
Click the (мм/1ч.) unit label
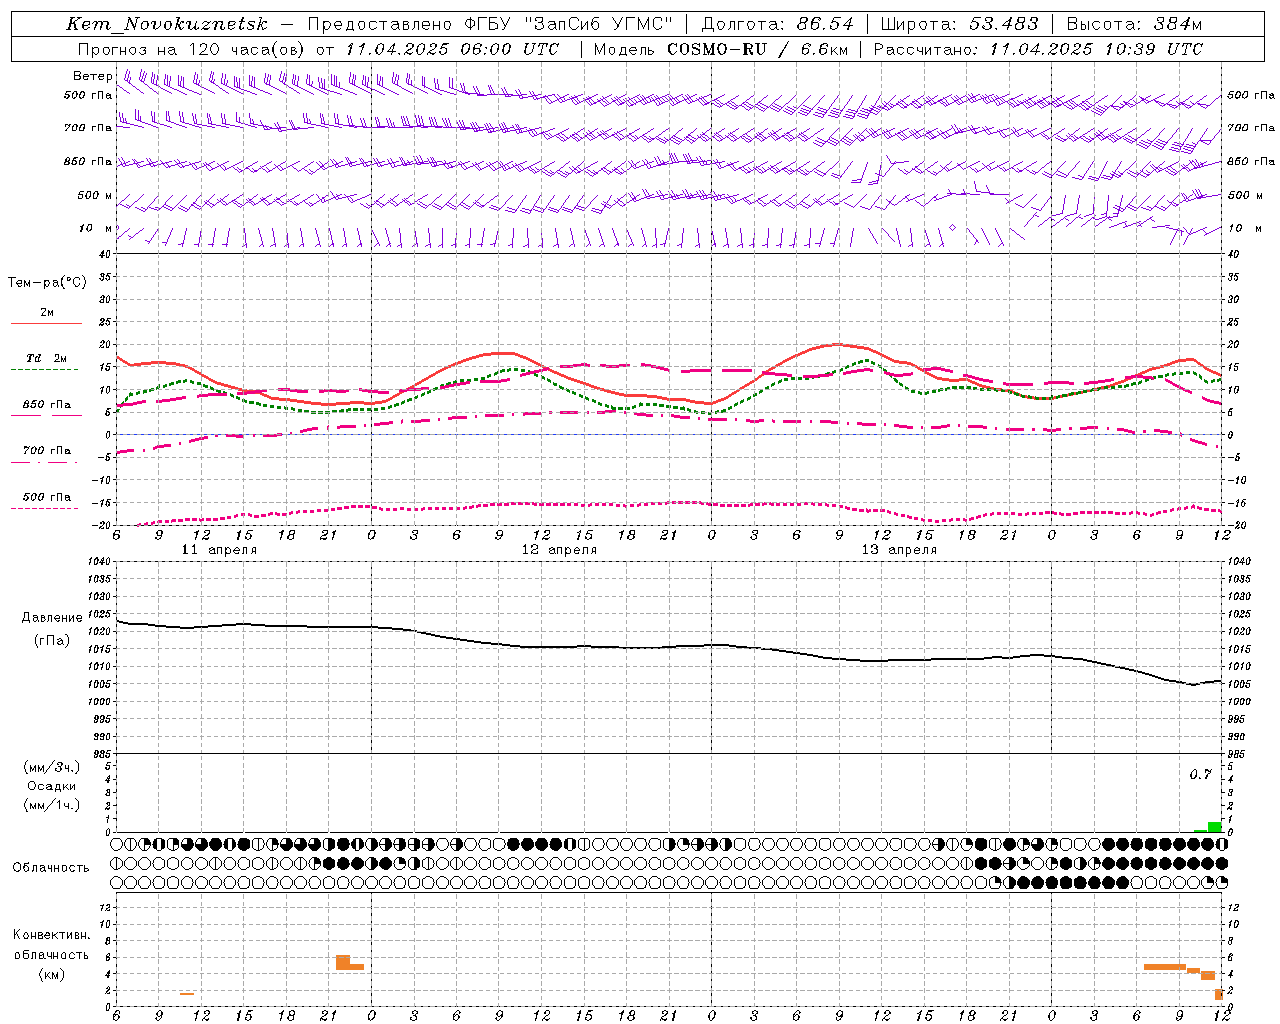(x=52, y=805)
